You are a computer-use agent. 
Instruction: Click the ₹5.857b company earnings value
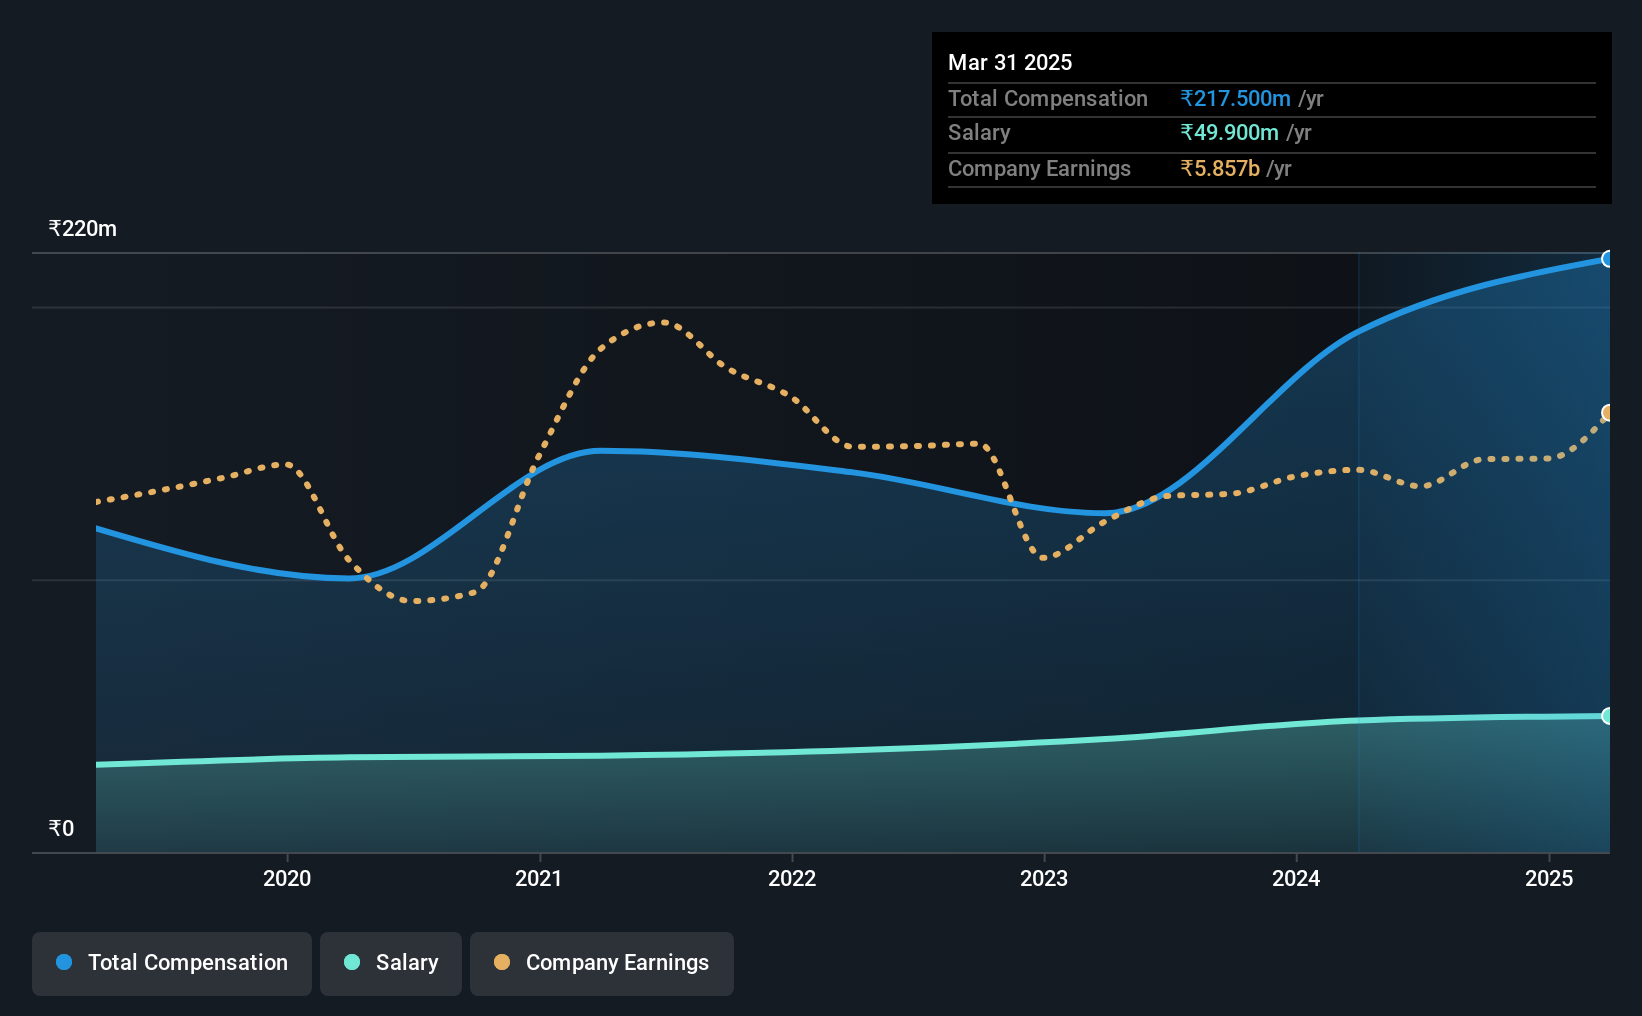click(x=1220, y=168)
